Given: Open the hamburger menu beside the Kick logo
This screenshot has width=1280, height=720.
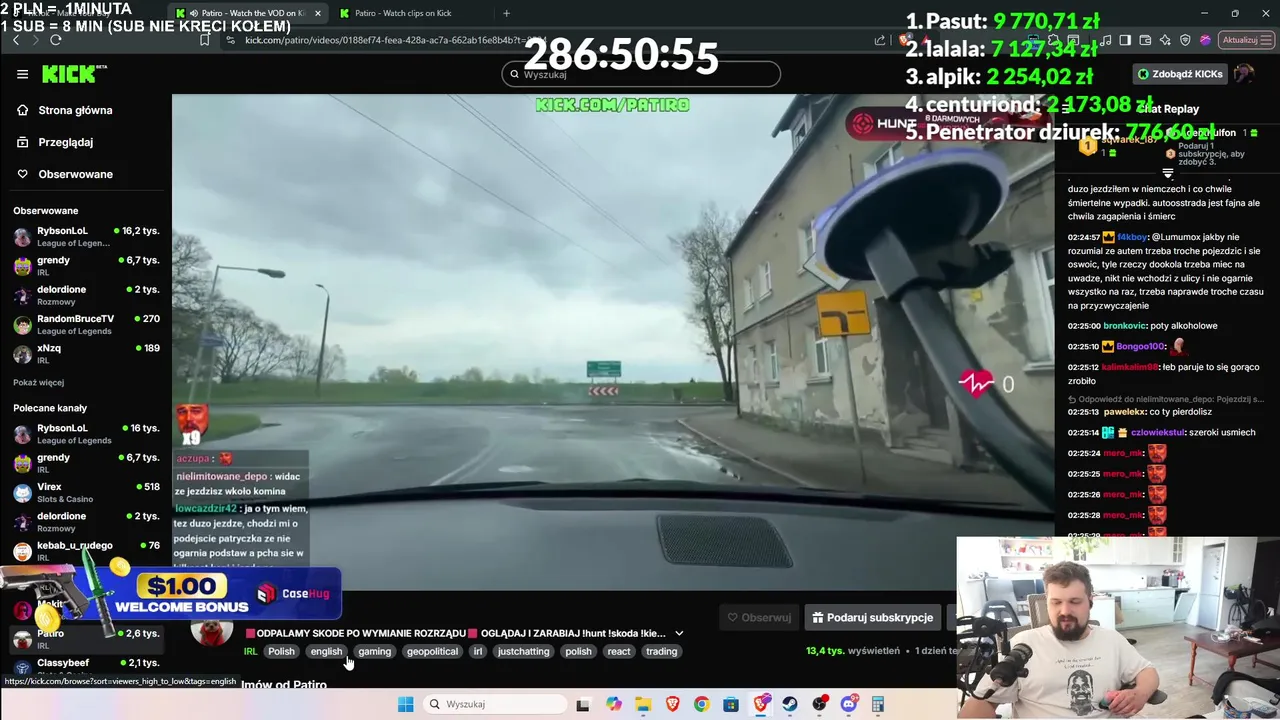Looking at the screenshot, I should click(22, 74).
